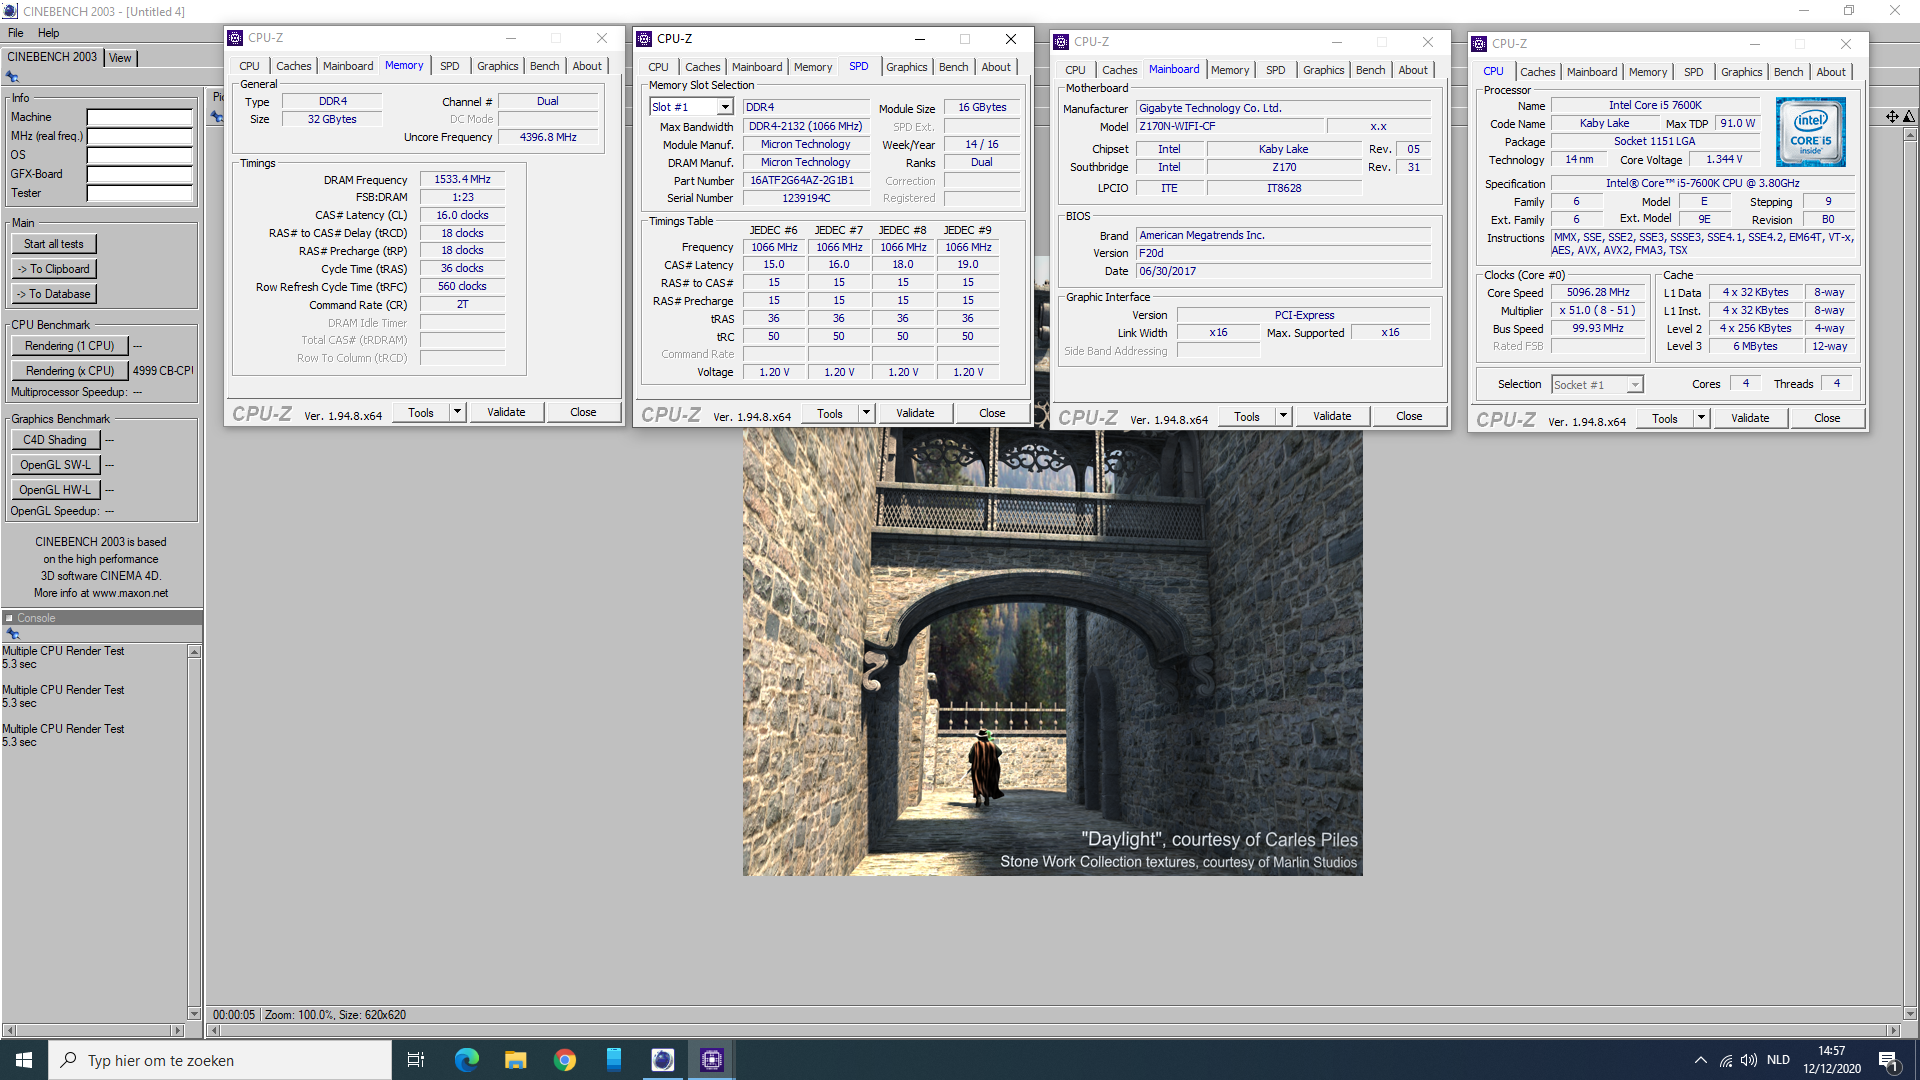The width and height of the screenshot is (1920, 1080).
Task: Select About tab in the CPU tab CPU-Z window
Action: 1831,72
